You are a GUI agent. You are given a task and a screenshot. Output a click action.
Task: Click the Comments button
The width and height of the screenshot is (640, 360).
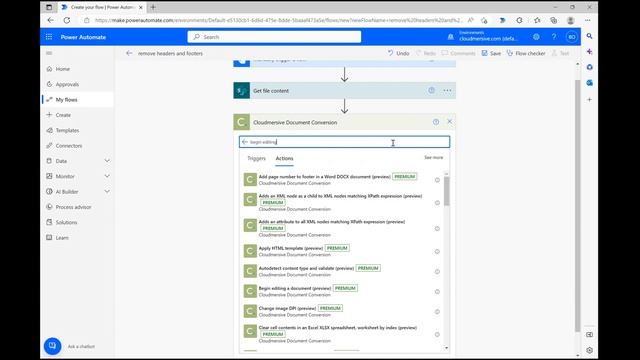point(458,53)
